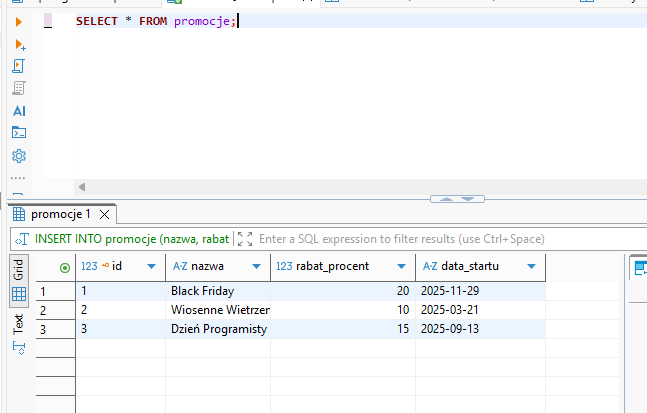Close the promocje 1 results tab
The image size is (647, 413).
coord(106,214)
